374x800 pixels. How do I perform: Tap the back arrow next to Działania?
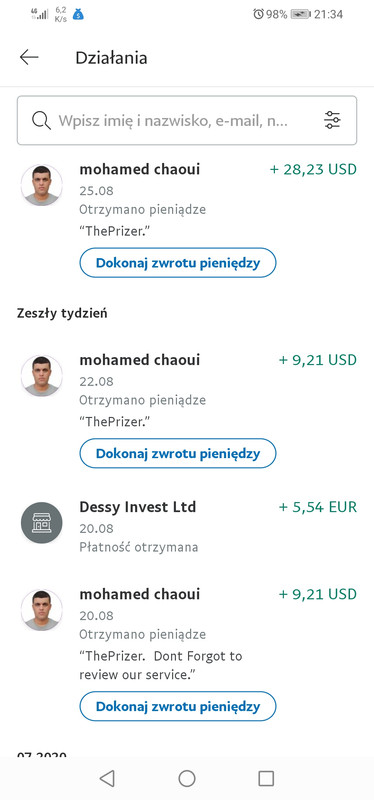(x=29, y=58)
